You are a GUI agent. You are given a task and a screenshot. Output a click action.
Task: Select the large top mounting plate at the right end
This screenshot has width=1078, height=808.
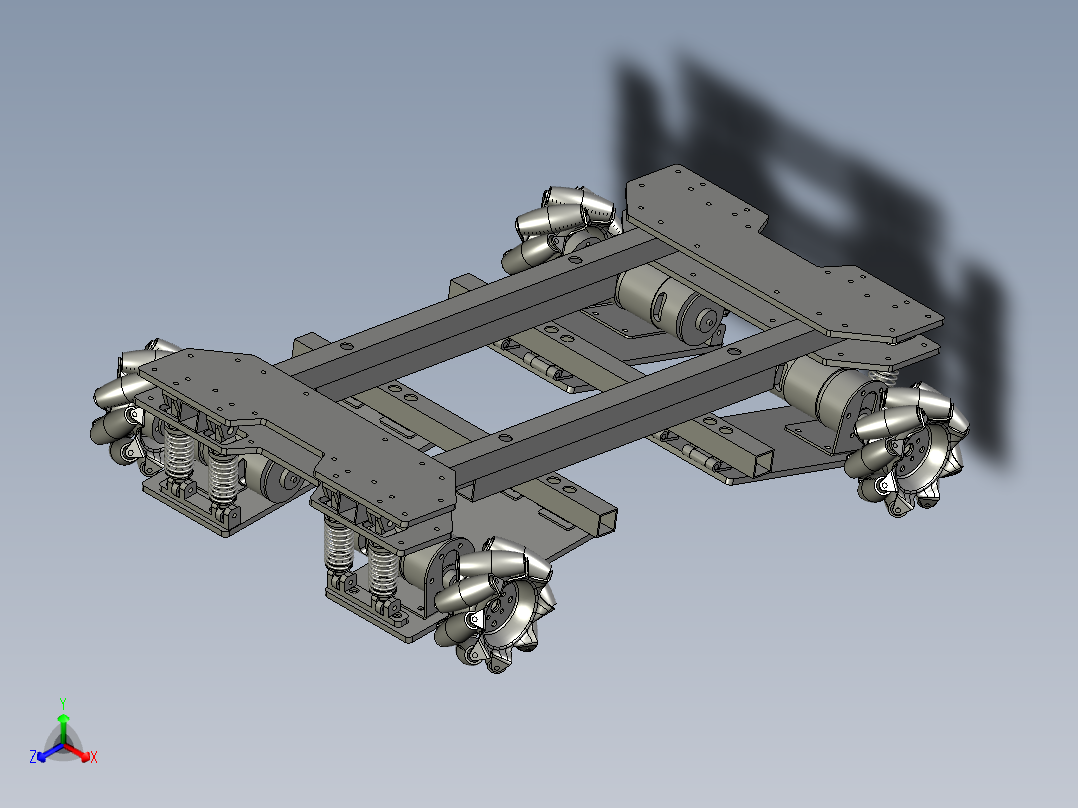tap(784, 254)
